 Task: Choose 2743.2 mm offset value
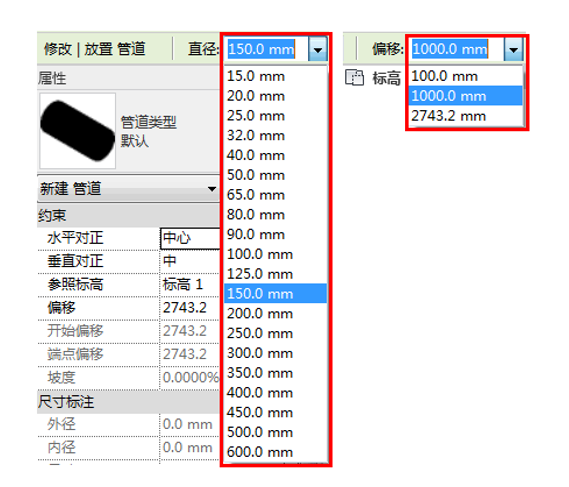point(466,116)
